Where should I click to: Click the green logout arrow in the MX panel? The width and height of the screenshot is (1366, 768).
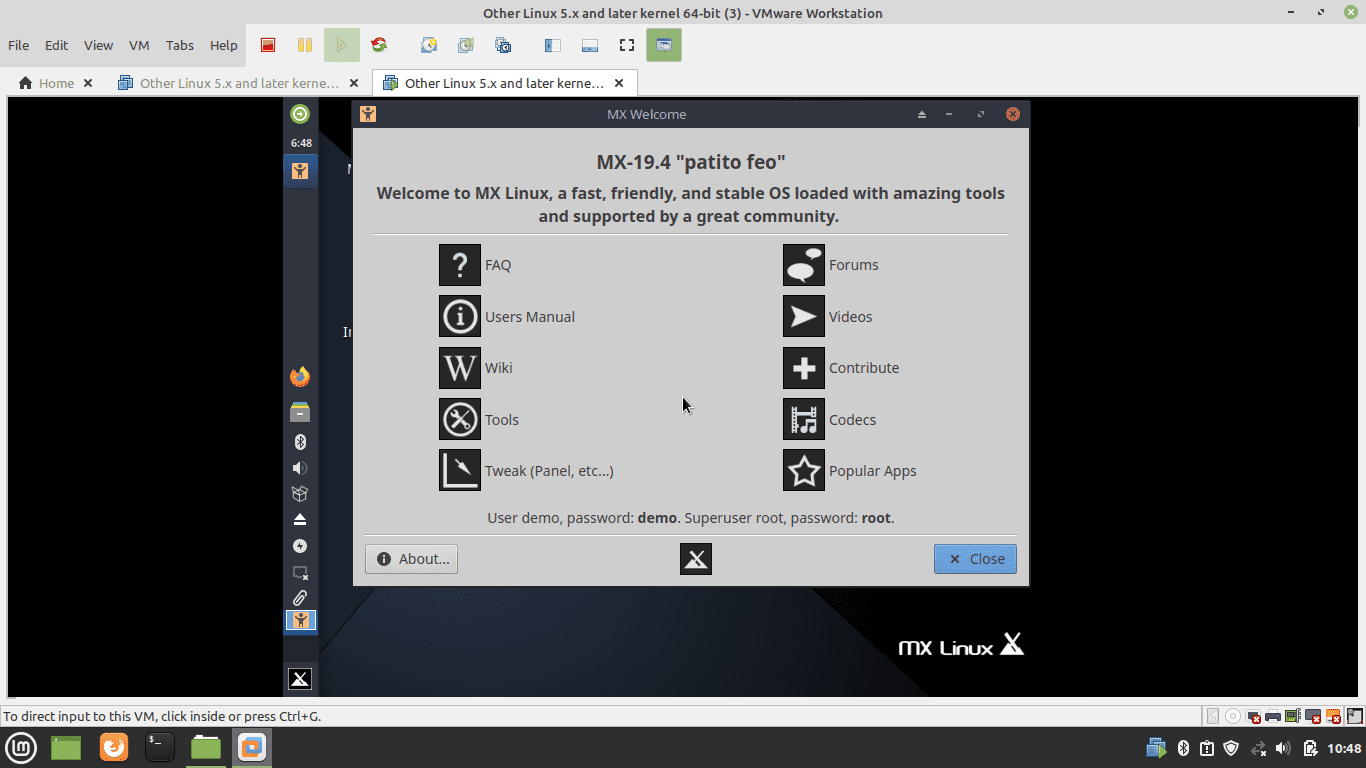pos(300,114)
